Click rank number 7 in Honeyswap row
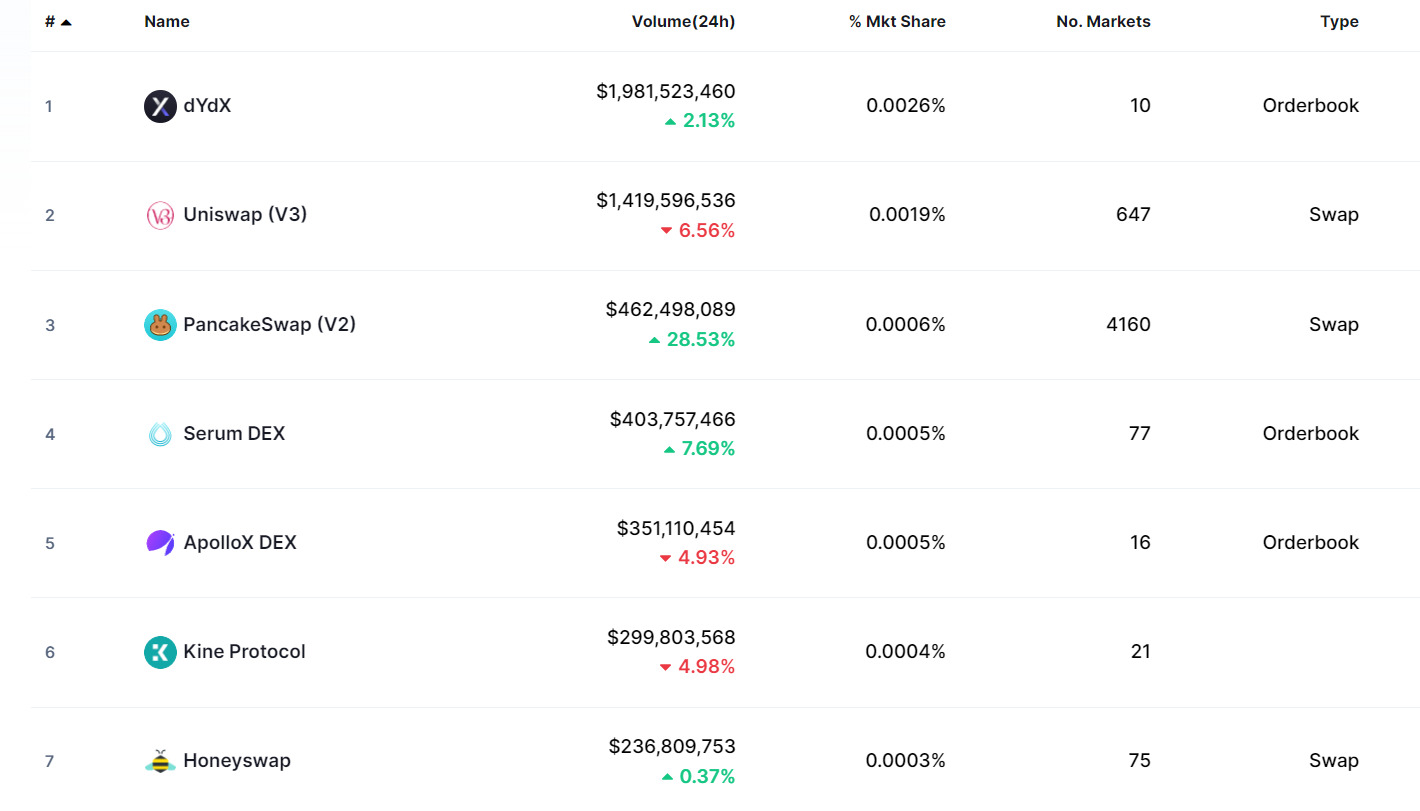 [x=49, y=761]
